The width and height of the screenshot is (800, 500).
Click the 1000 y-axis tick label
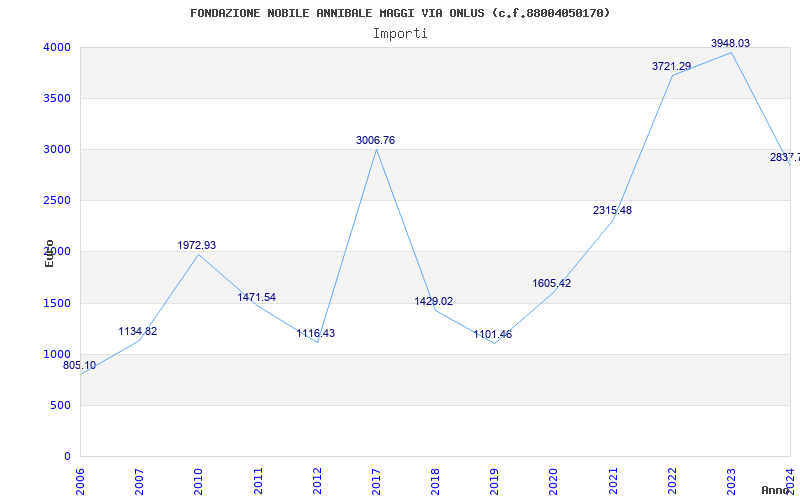[x=57, y=355]
